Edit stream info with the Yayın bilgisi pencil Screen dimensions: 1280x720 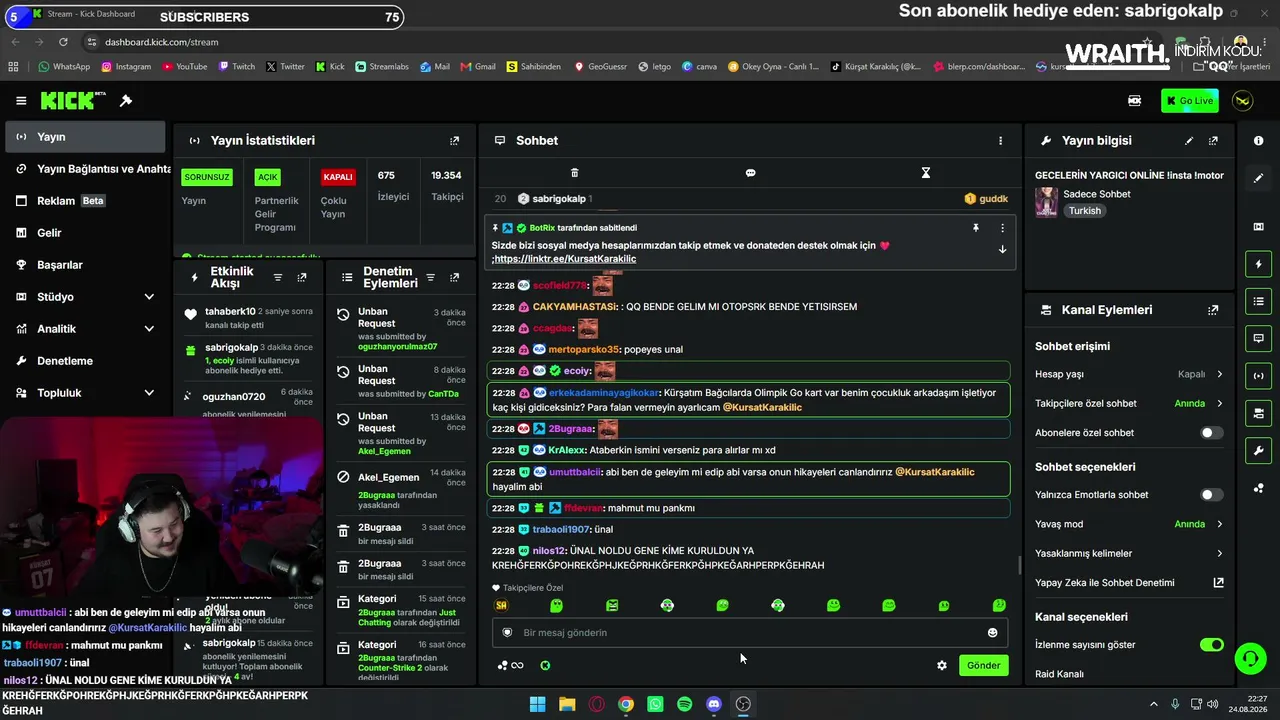tap(1189, 141)
